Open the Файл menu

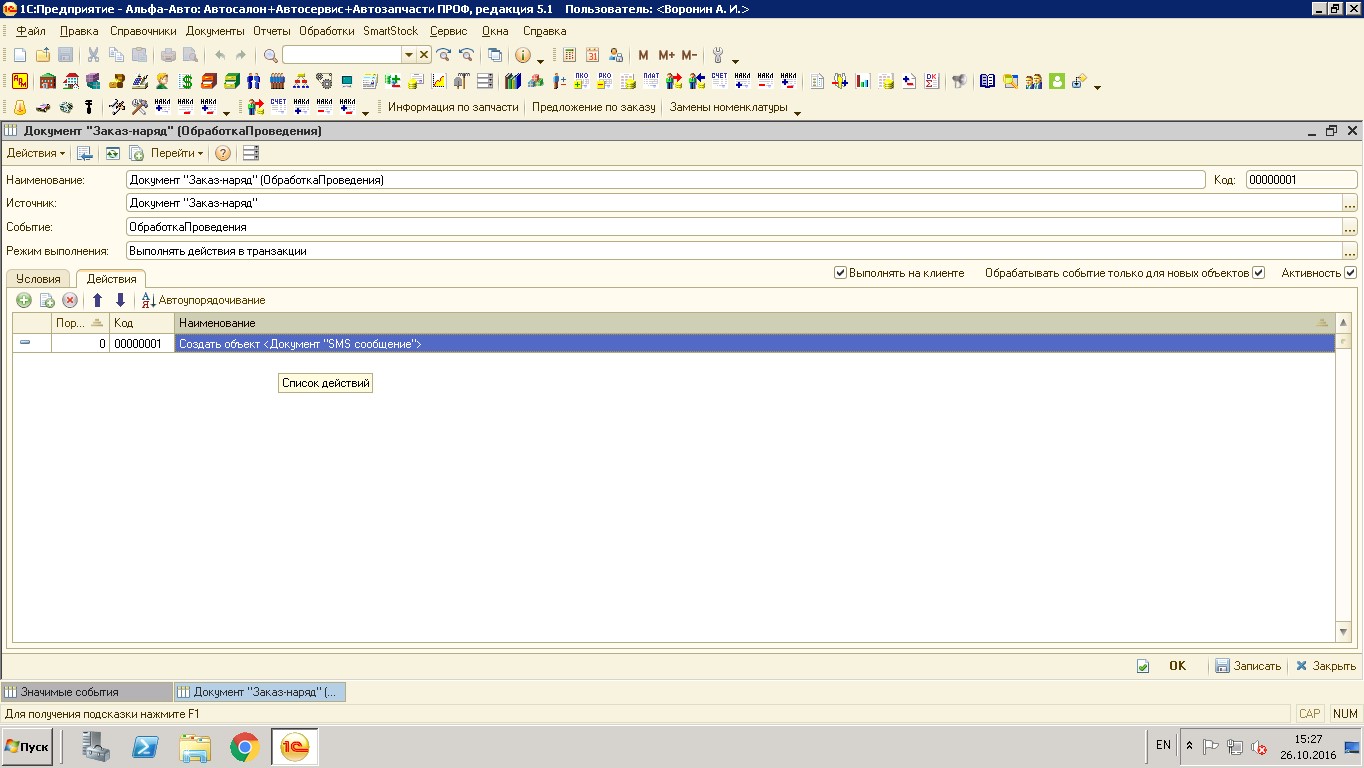pos(31,31)
